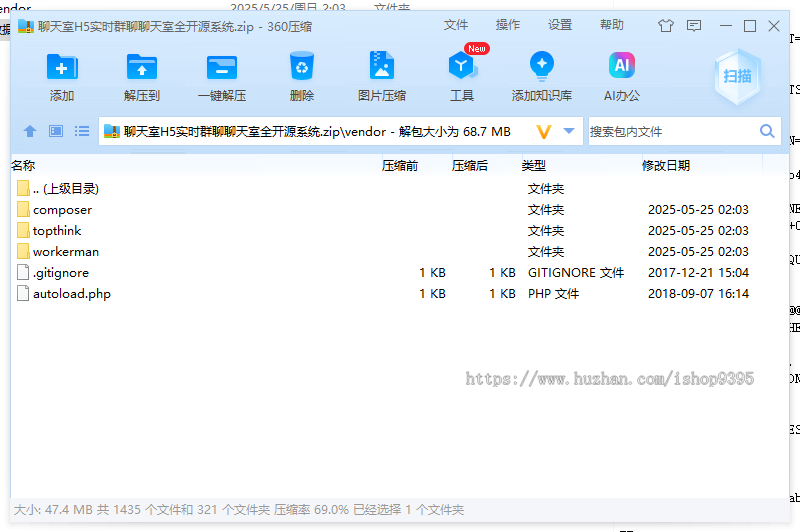800x532 pixels.
Task: Open the 操作 menu
Action: click(508, 25)
